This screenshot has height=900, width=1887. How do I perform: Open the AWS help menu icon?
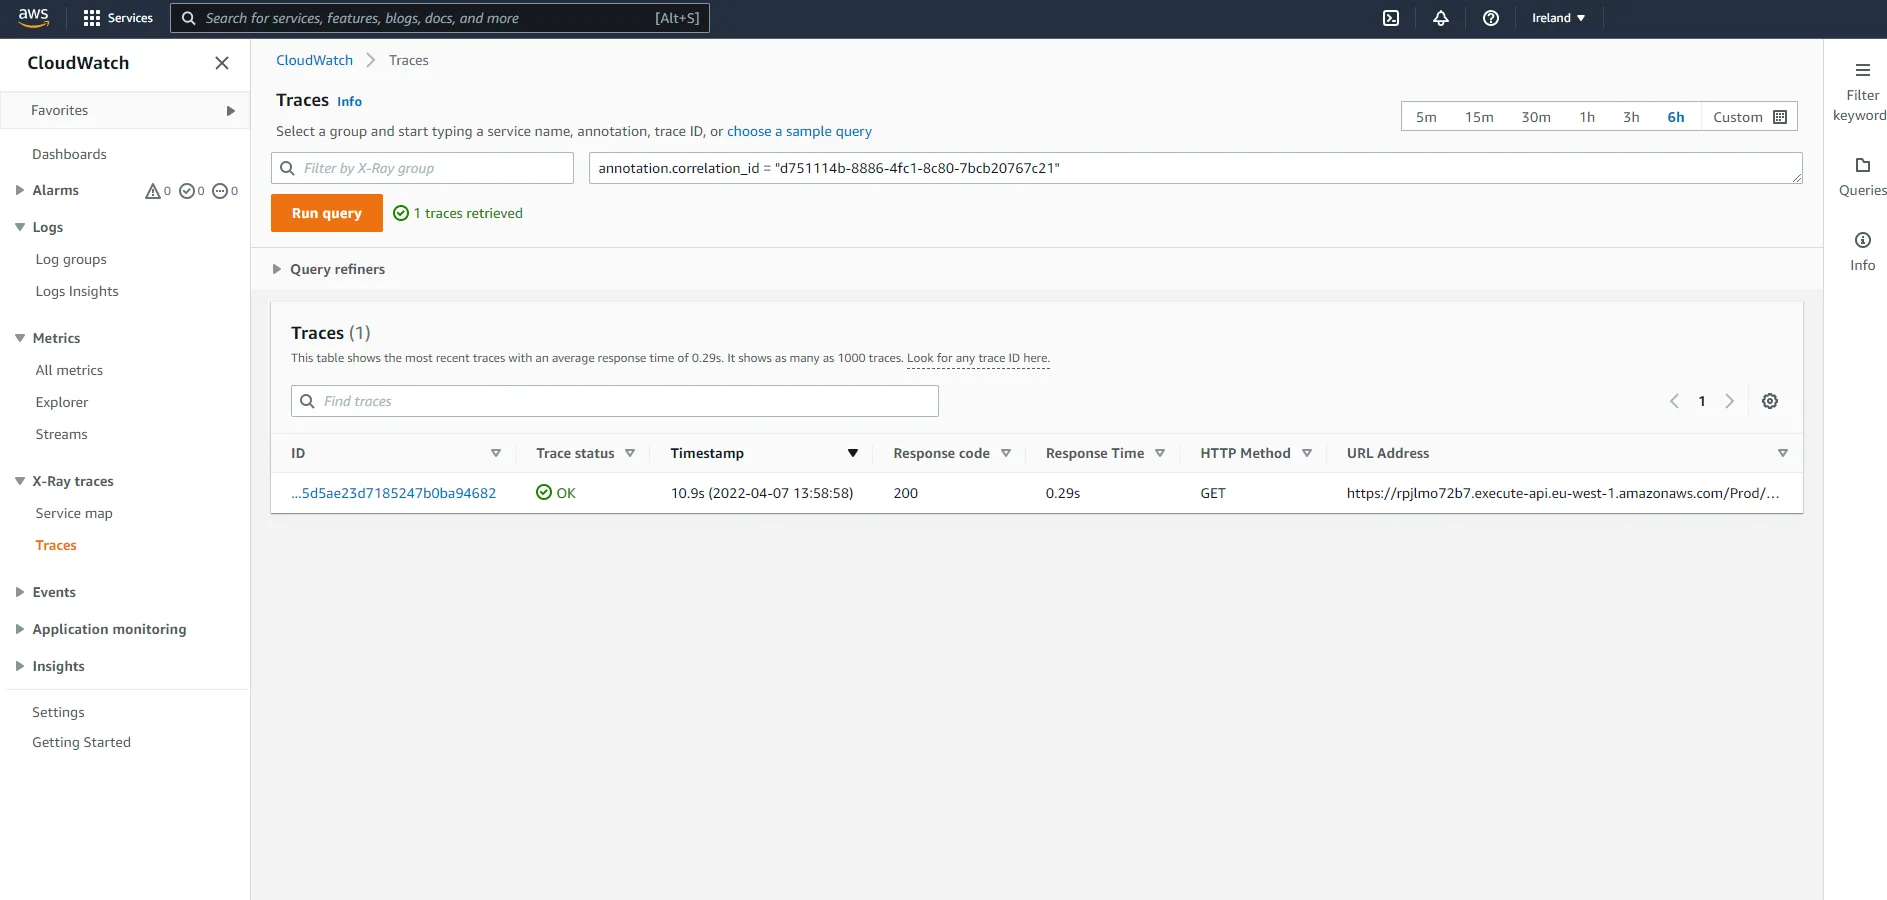click(1490, 17)
